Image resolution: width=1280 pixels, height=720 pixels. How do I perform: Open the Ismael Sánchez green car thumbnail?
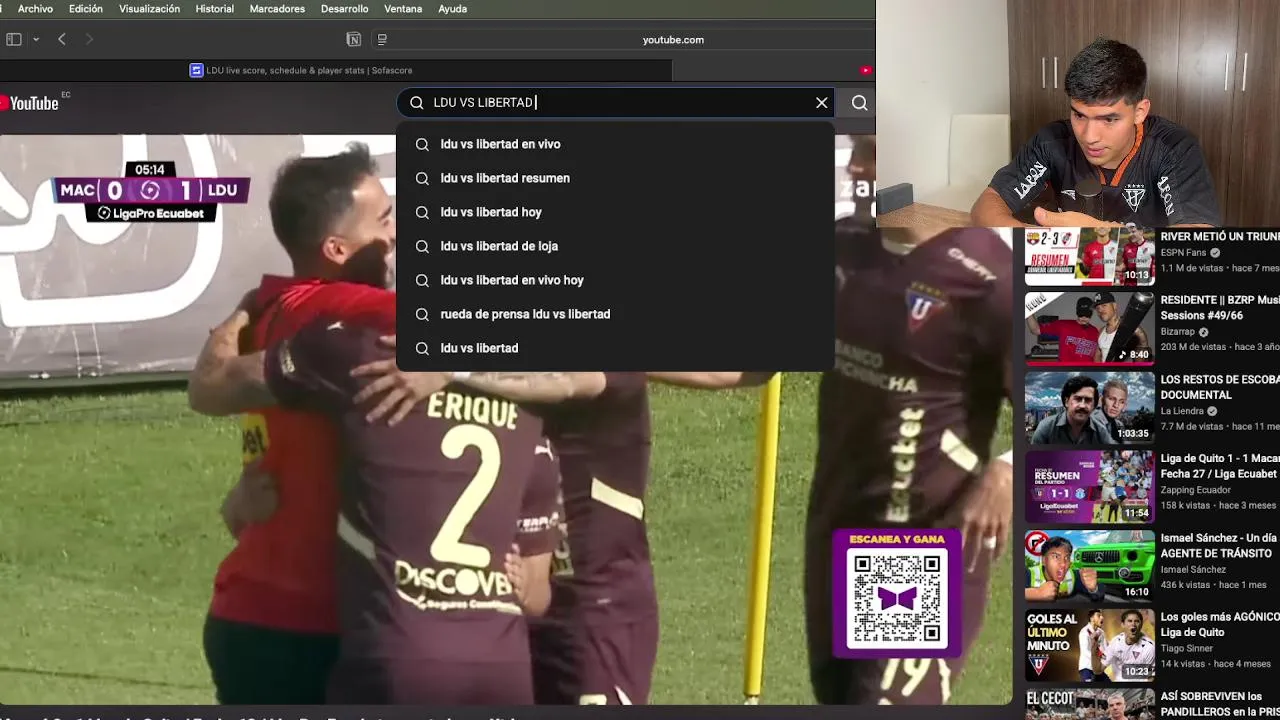tap(1089, 566)
